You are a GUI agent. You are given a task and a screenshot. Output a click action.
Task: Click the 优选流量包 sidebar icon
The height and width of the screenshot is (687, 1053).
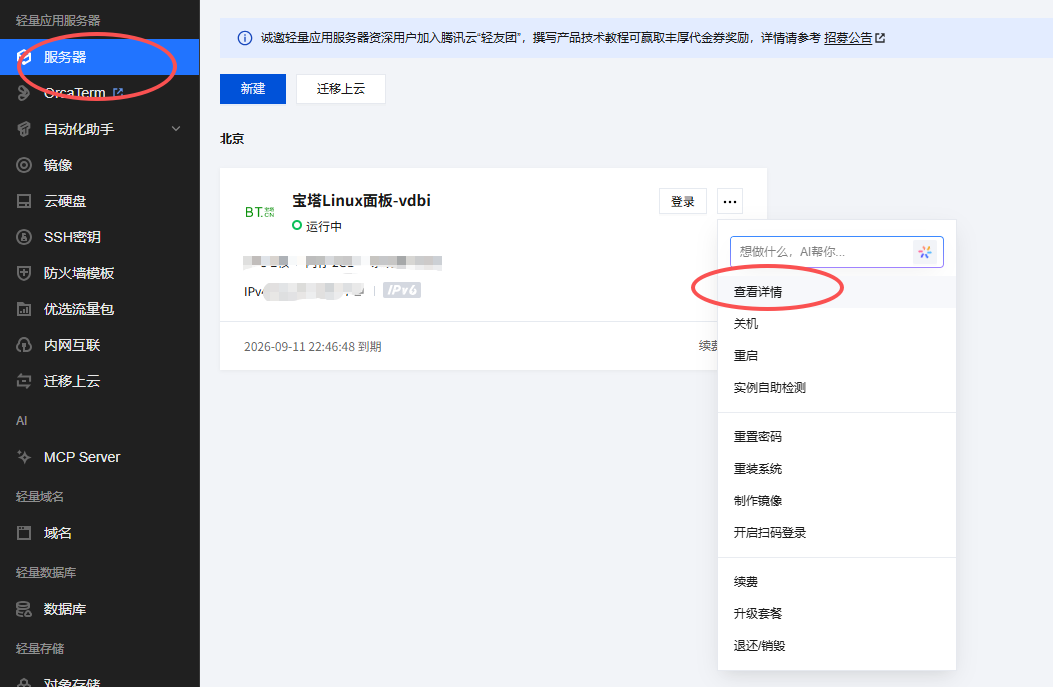tap(24, 309)
